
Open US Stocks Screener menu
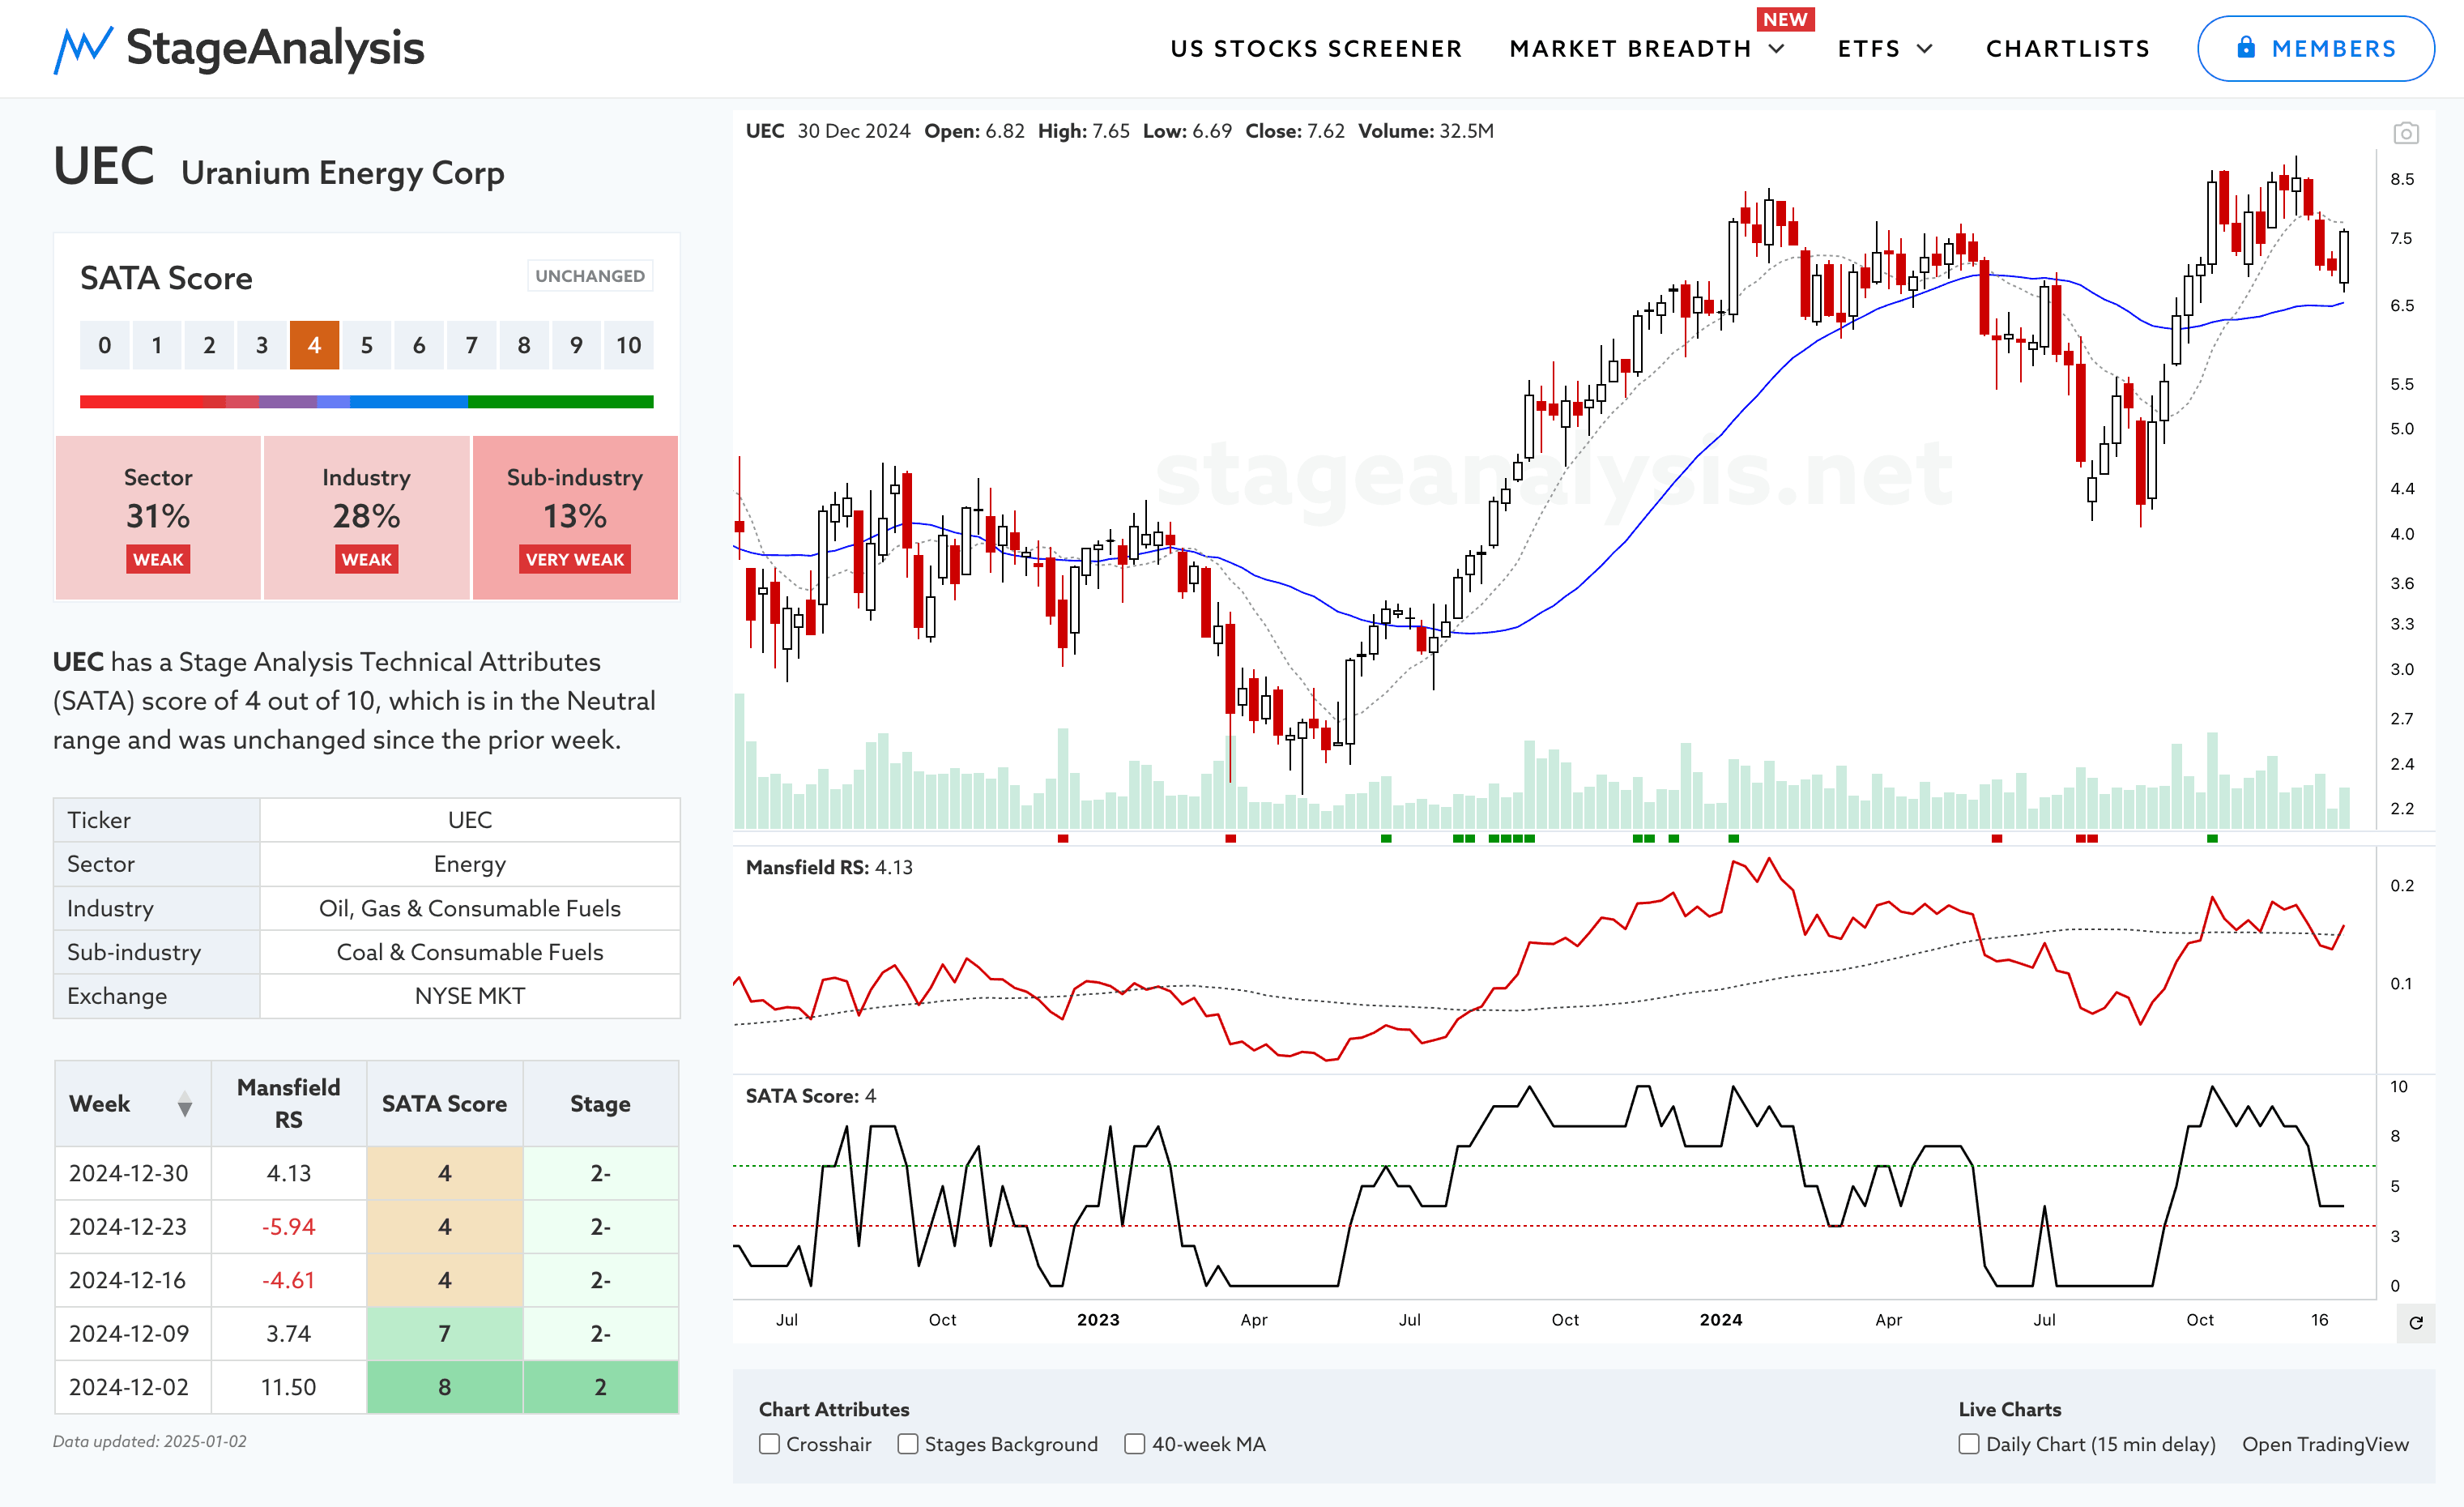[1316, 49]
